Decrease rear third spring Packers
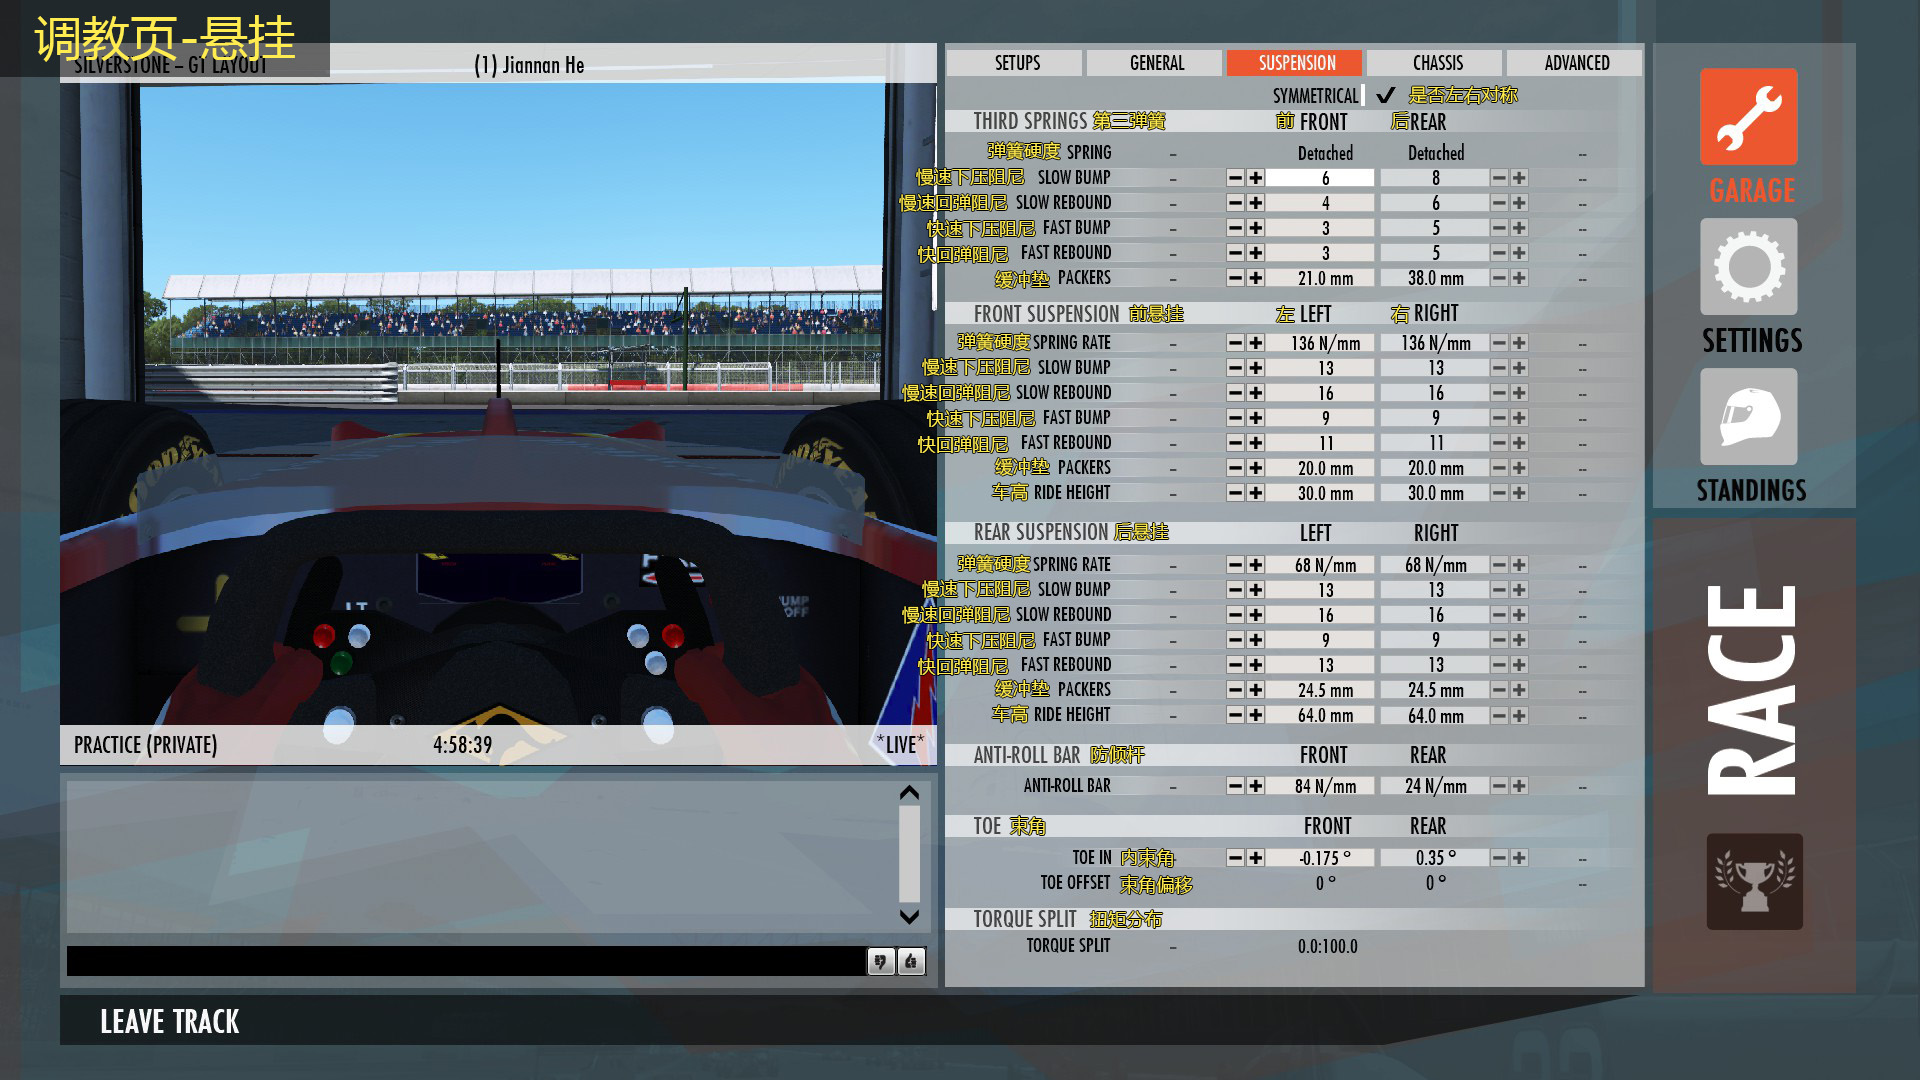Screen dimensions: 1920x1080 [1499, 278]
